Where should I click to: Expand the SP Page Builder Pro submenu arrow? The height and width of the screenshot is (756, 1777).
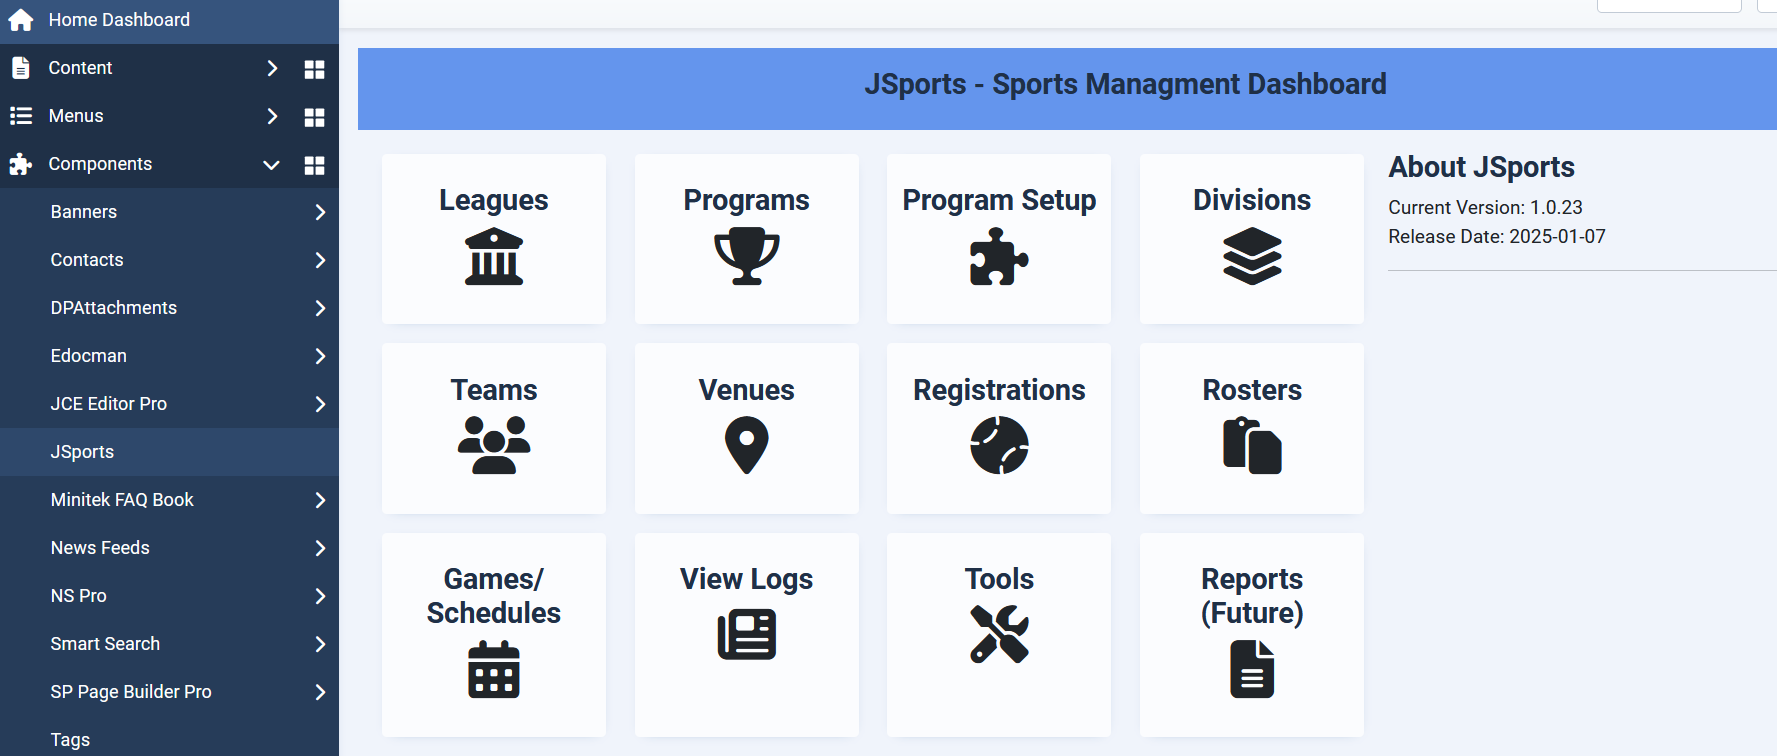[320, 692]
